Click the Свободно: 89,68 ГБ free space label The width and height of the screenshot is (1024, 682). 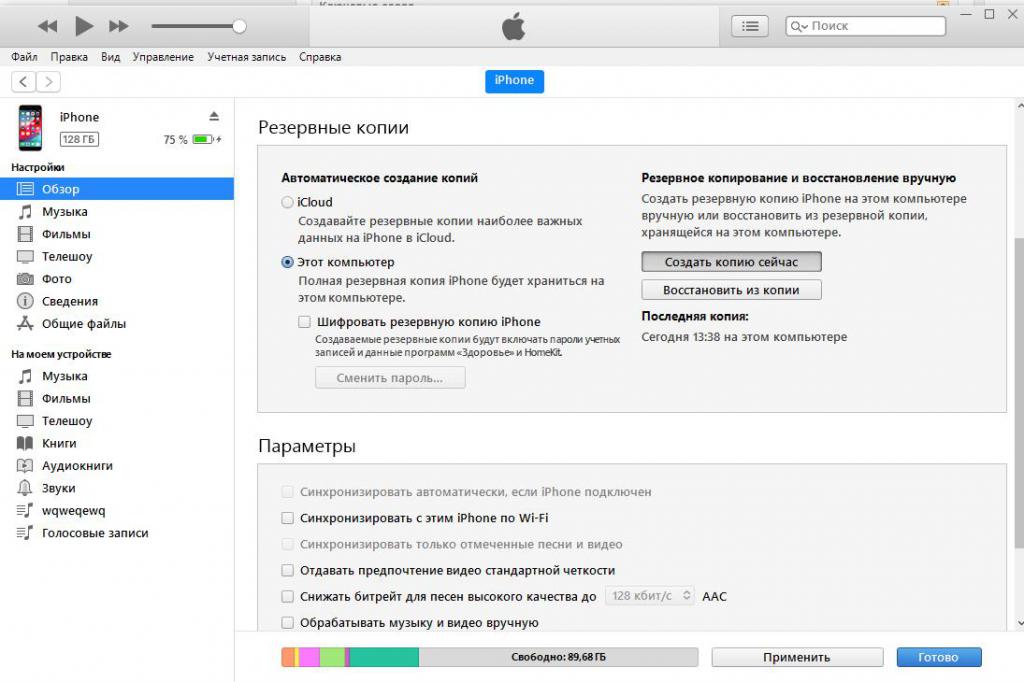558,657
